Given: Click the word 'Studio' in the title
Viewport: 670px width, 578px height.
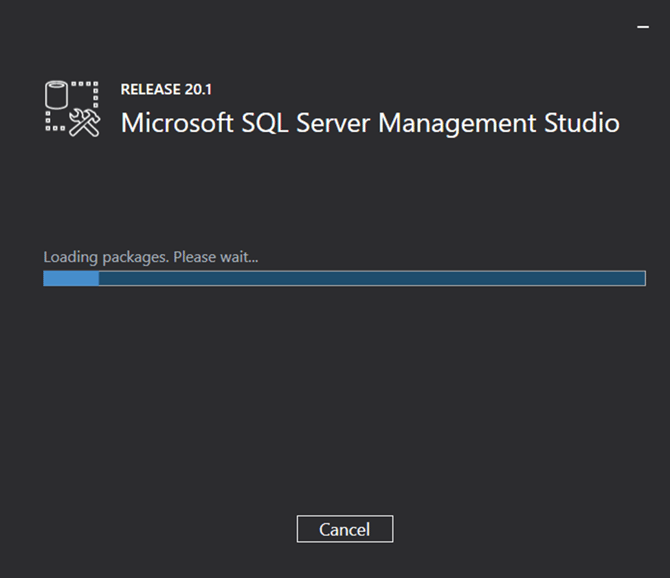Looking at the screenshot, I should (580, 123).
